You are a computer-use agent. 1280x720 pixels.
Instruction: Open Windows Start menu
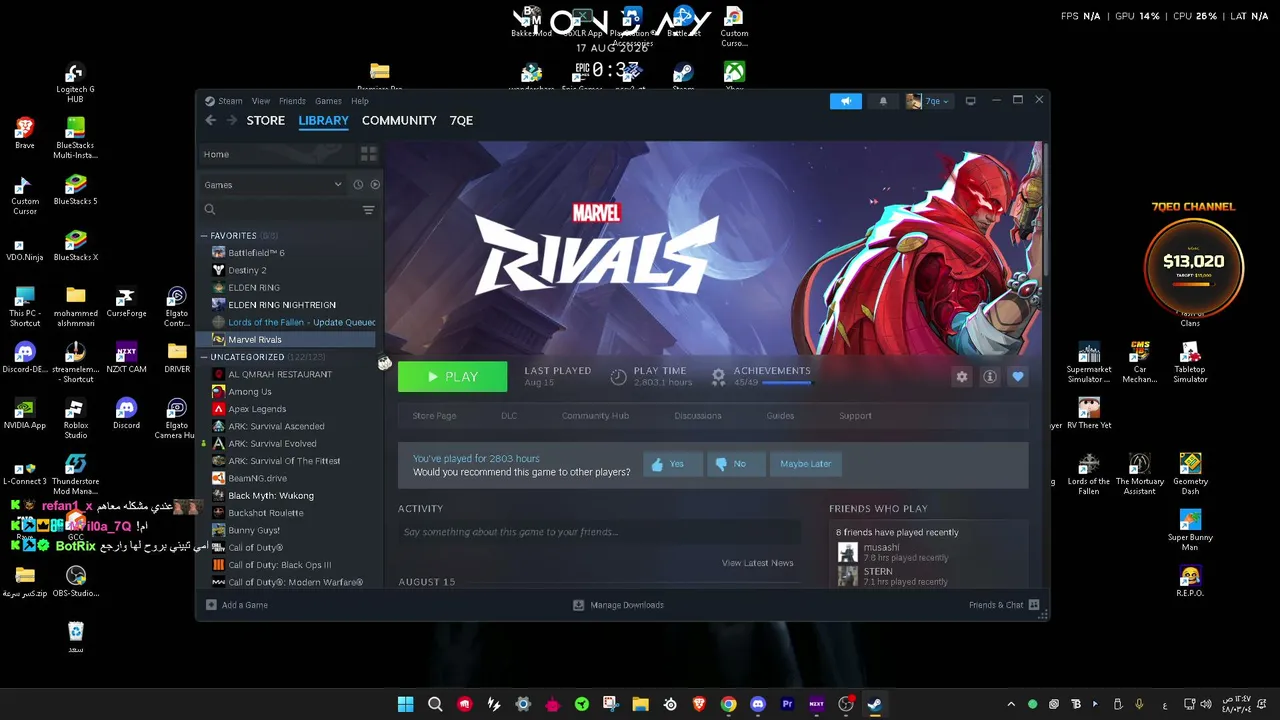405,704
